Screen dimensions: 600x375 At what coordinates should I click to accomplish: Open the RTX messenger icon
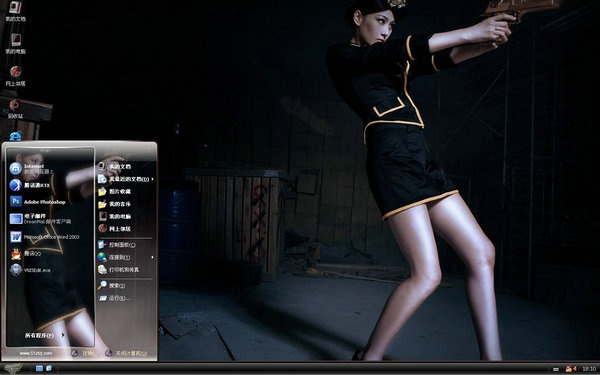click(16, 185)
